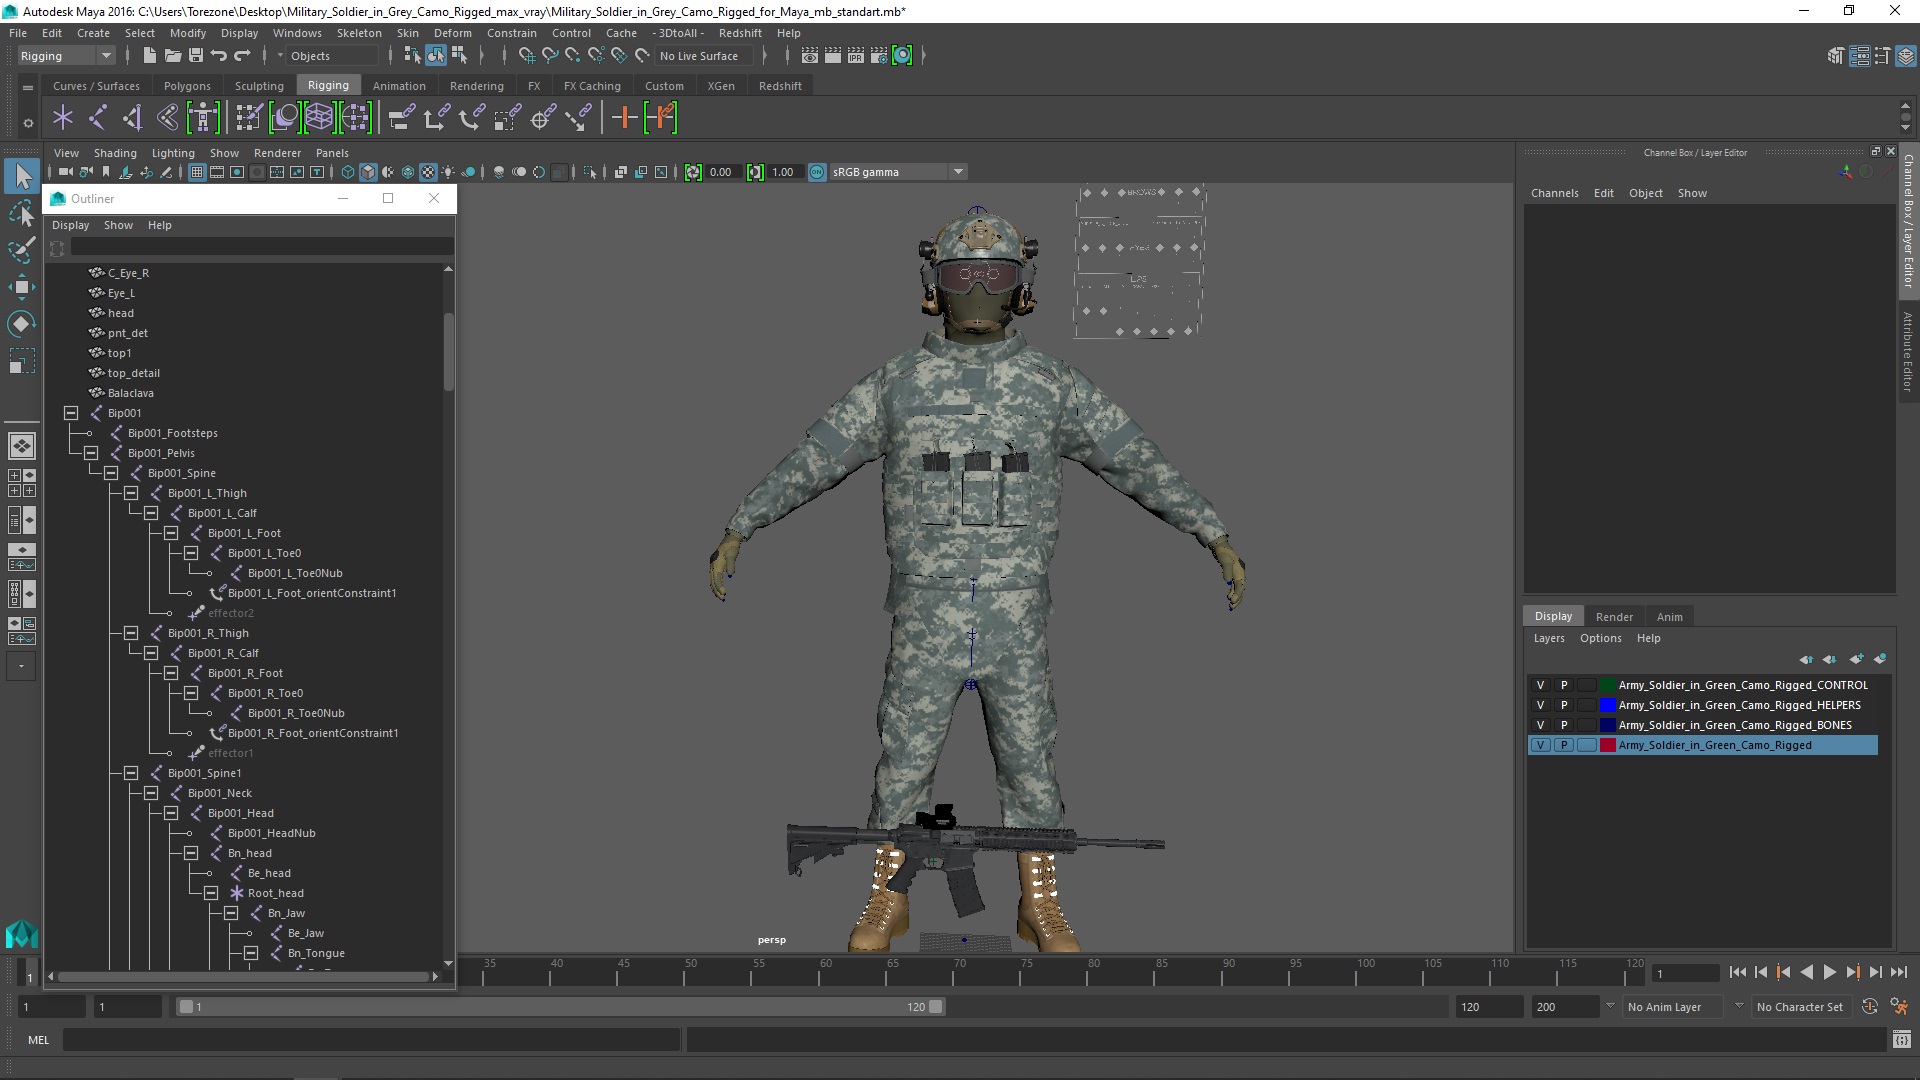
Task: Toggle visibility of the CONTROL layer
Action: tap(1540, 686)
